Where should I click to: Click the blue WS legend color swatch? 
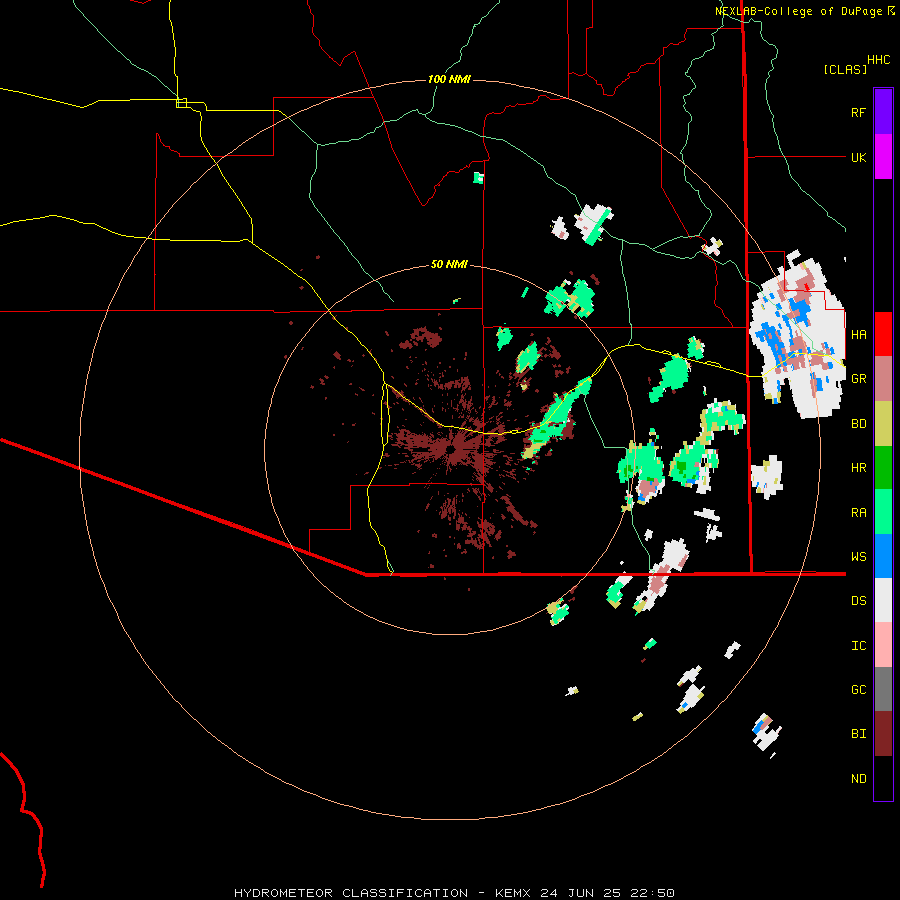(x=883, y=556)
